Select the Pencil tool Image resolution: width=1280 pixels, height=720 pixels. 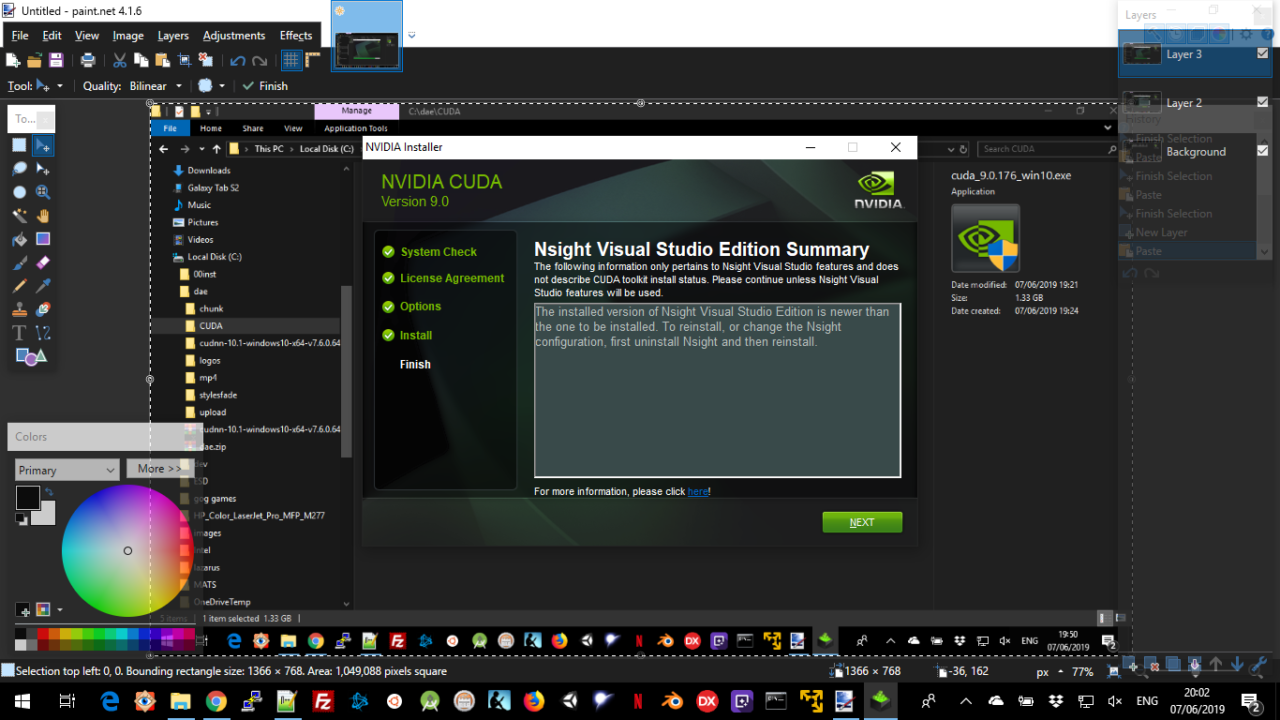19,286
